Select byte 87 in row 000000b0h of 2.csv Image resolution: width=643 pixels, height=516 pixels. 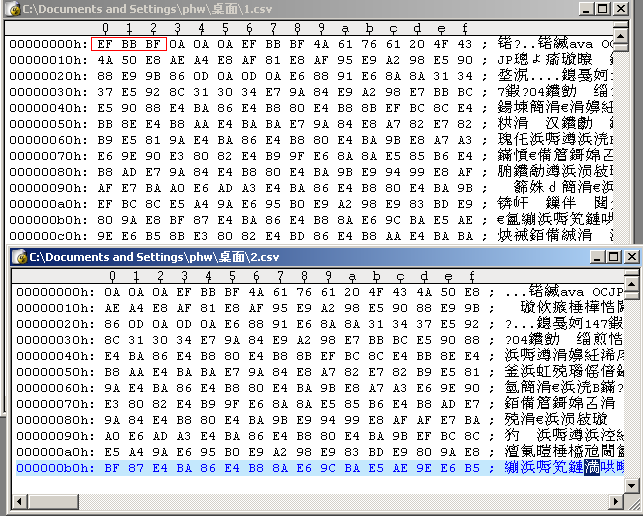coord(136,468)
